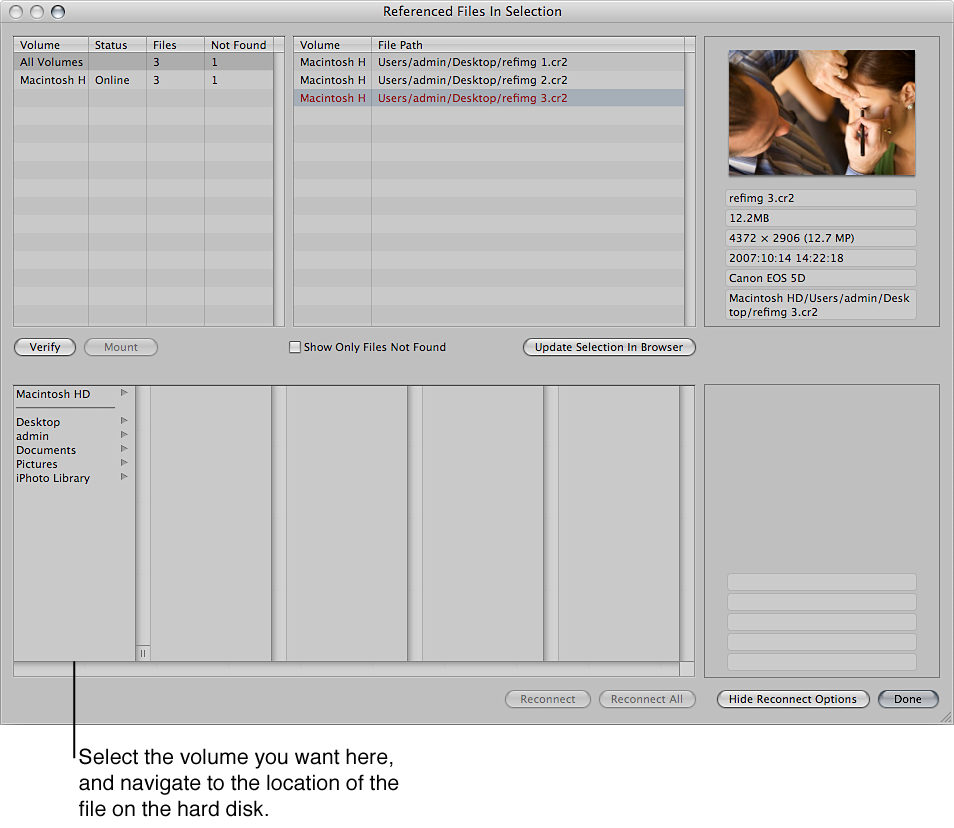The image size is (954, 828).
Task: Expand the iPhoto Library entry
Action: [124, 477]
